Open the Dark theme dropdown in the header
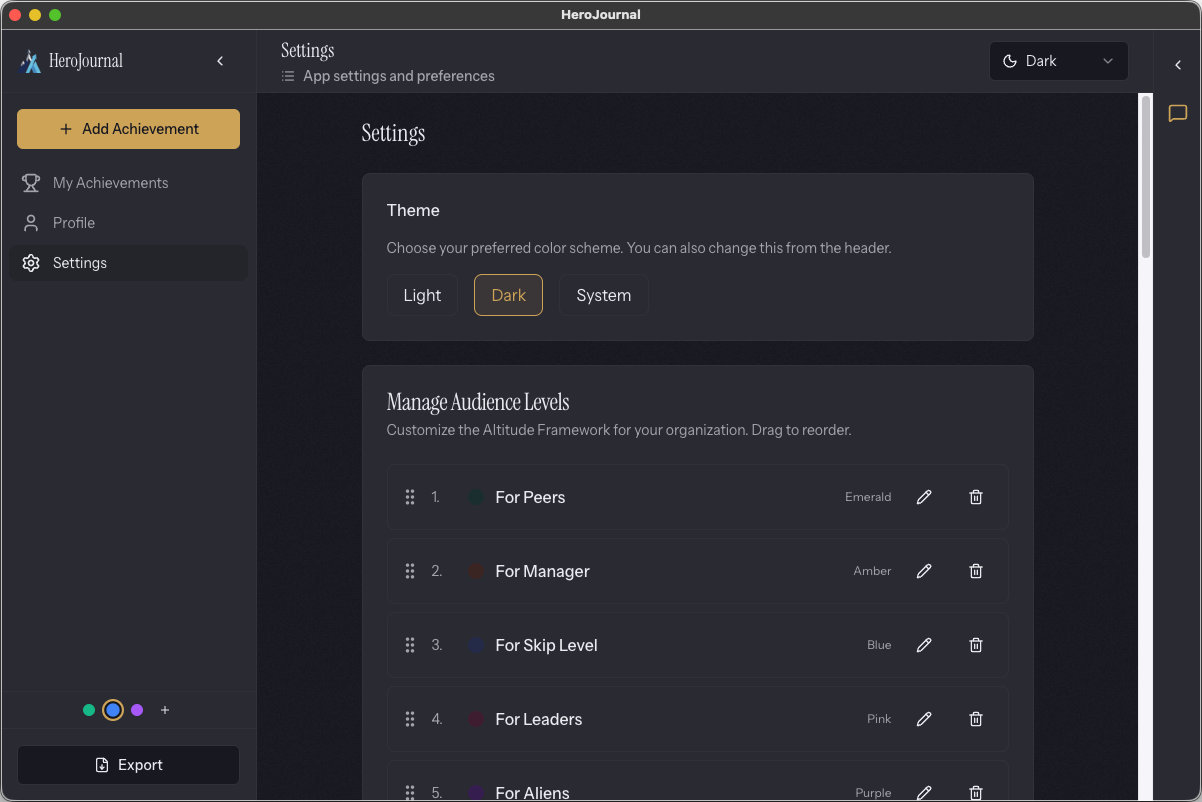This screenshot has width=1202, height=802. [x=1058, y=61]
